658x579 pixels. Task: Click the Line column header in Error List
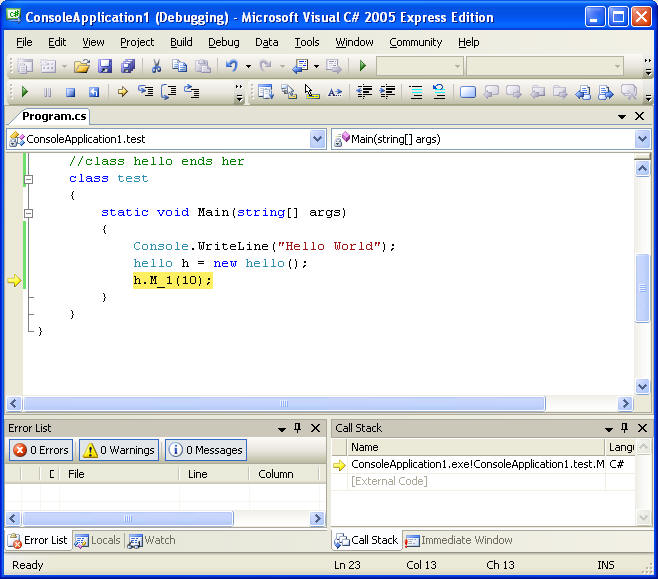[x=198, y=474]
